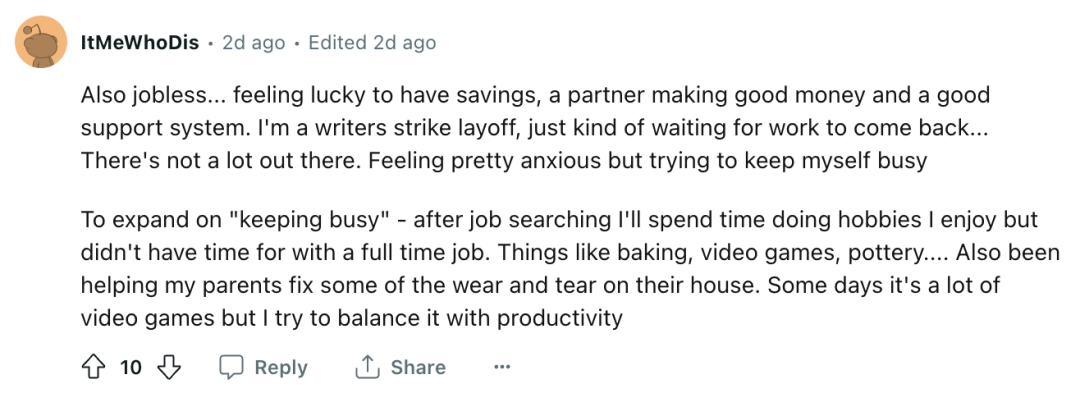Click the quoted phrase "keeping busy"
The image size is (1080, 402).
(314, 220)
